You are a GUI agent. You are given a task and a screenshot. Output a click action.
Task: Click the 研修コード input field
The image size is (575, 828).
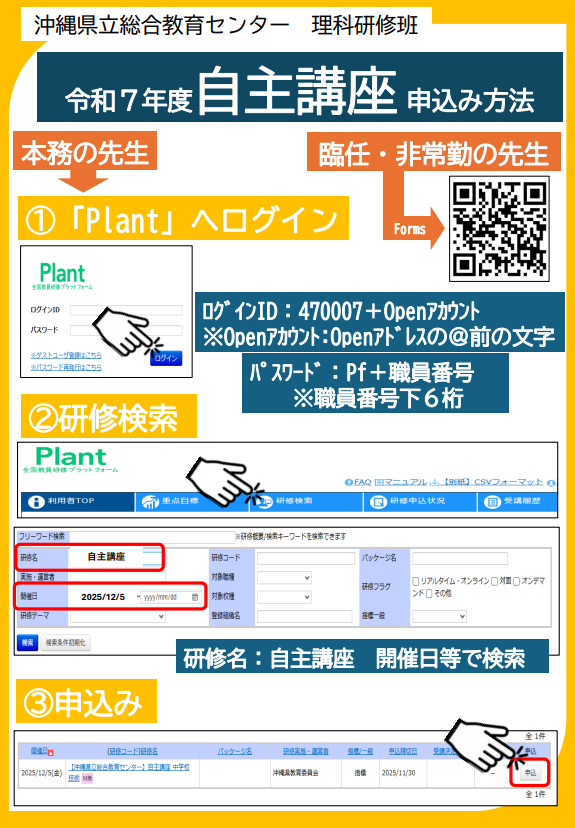click(x=306, y=558)
